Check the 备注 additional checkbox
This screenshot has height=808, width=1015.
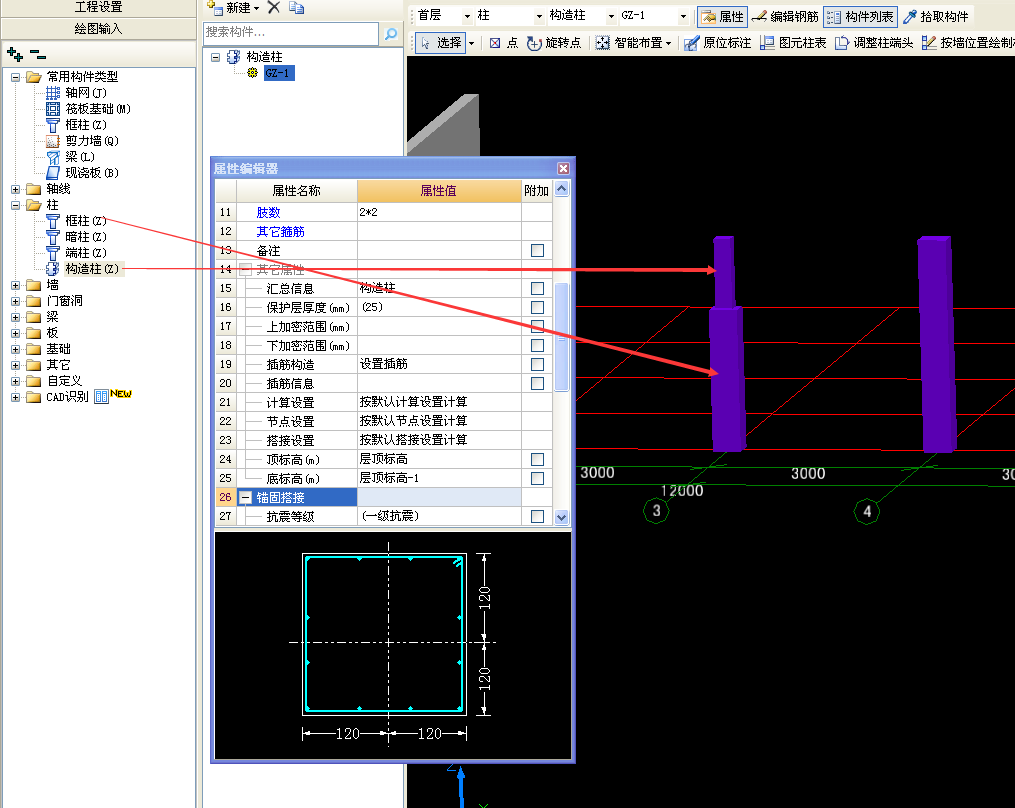coord(537,251)
